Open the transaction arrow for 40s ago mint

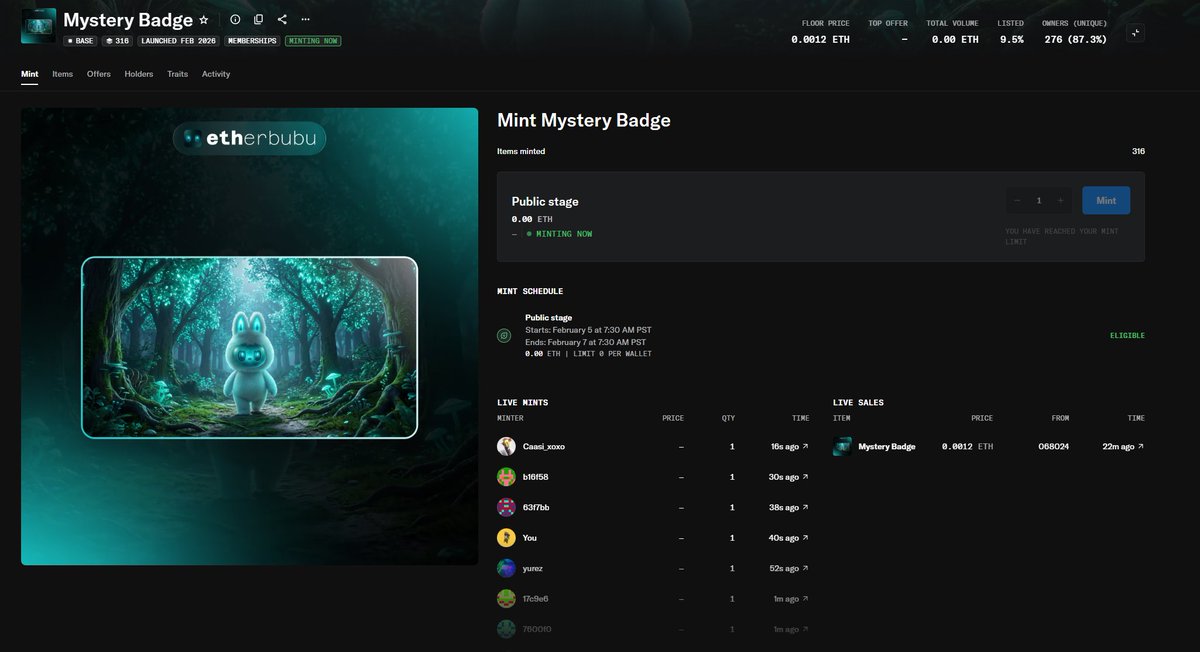(805, 538)
